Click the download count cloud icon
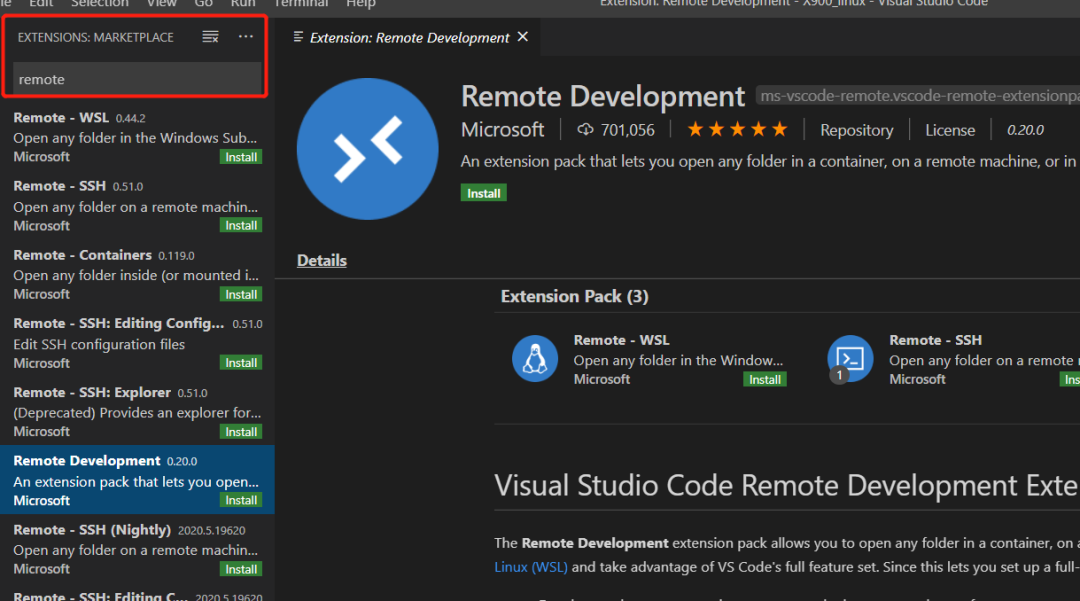 point(585,129)
